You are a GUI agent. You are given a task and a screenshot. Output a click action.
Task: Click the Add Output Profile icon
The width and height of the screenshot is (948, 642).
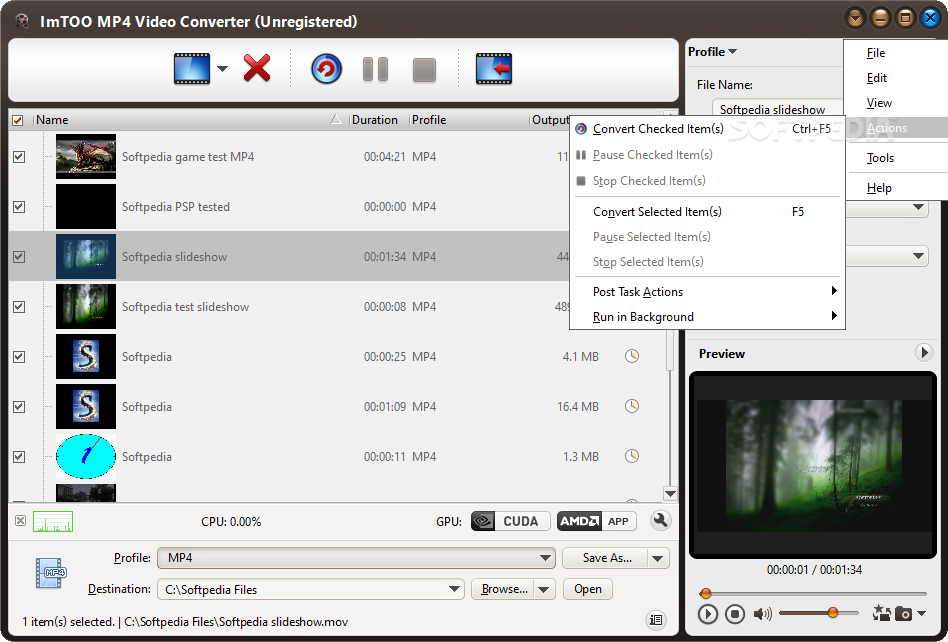pos(494,68)
